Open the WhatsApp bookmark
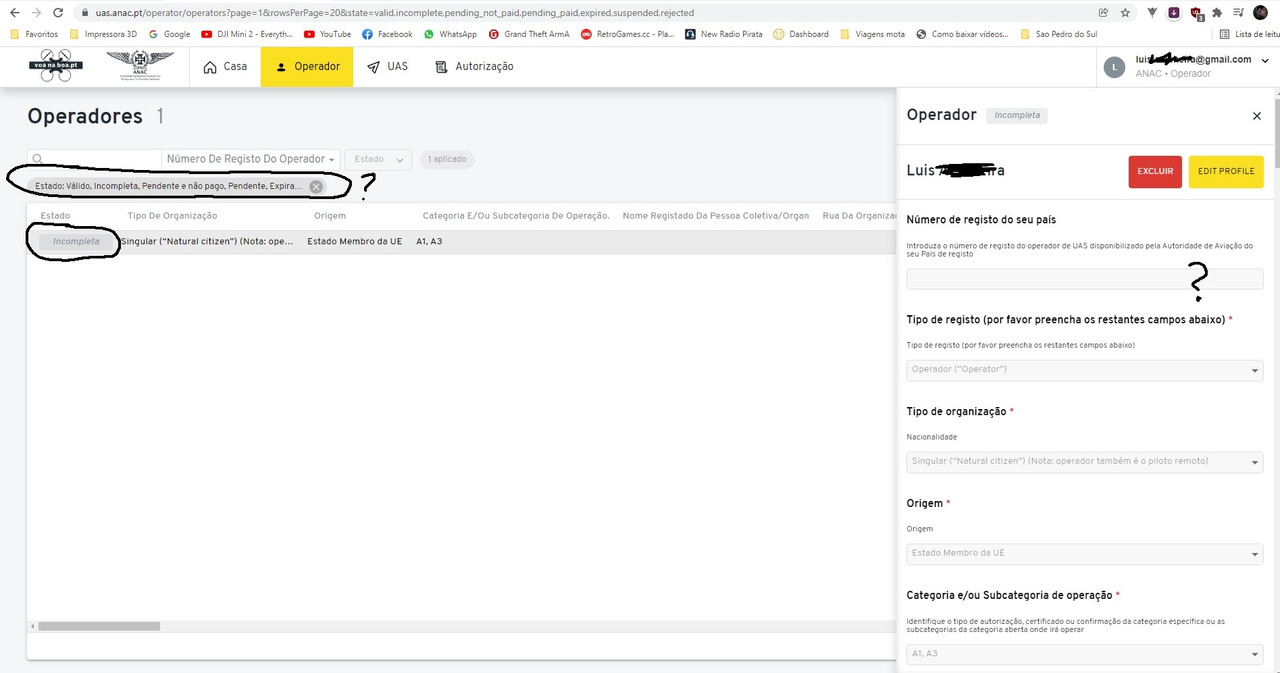The image size is (1280, 673). pyautogui.click(x=451, y=34)
